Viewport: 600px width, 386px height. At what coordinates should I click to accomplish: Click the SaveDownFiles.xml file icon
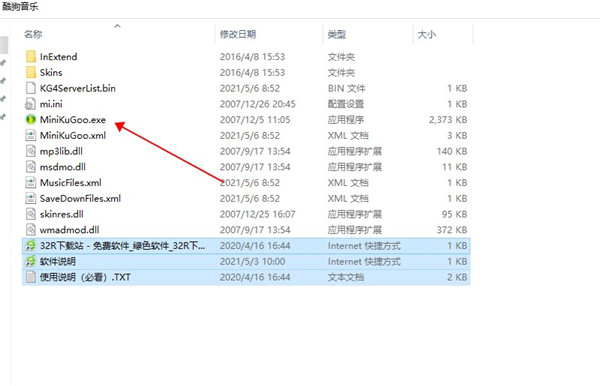[x=31, y=198]
